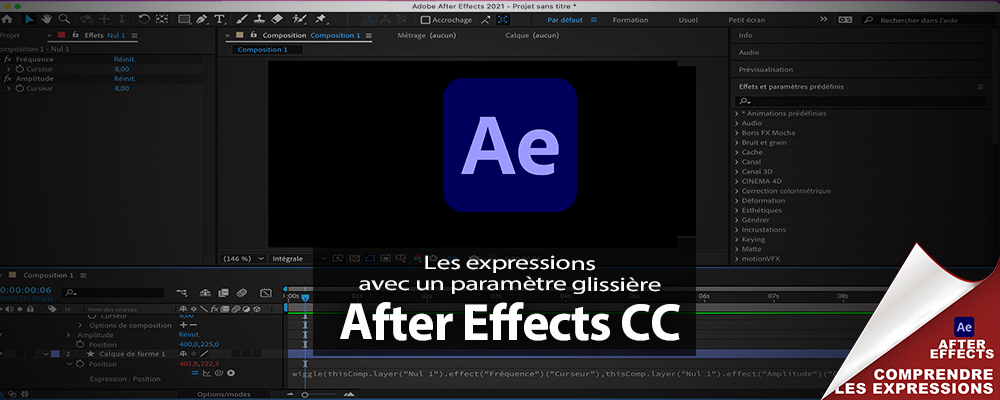The height and width of the screenshot is (400, 1000).
Task: Click the timeline layer search field
Action: 113,293
